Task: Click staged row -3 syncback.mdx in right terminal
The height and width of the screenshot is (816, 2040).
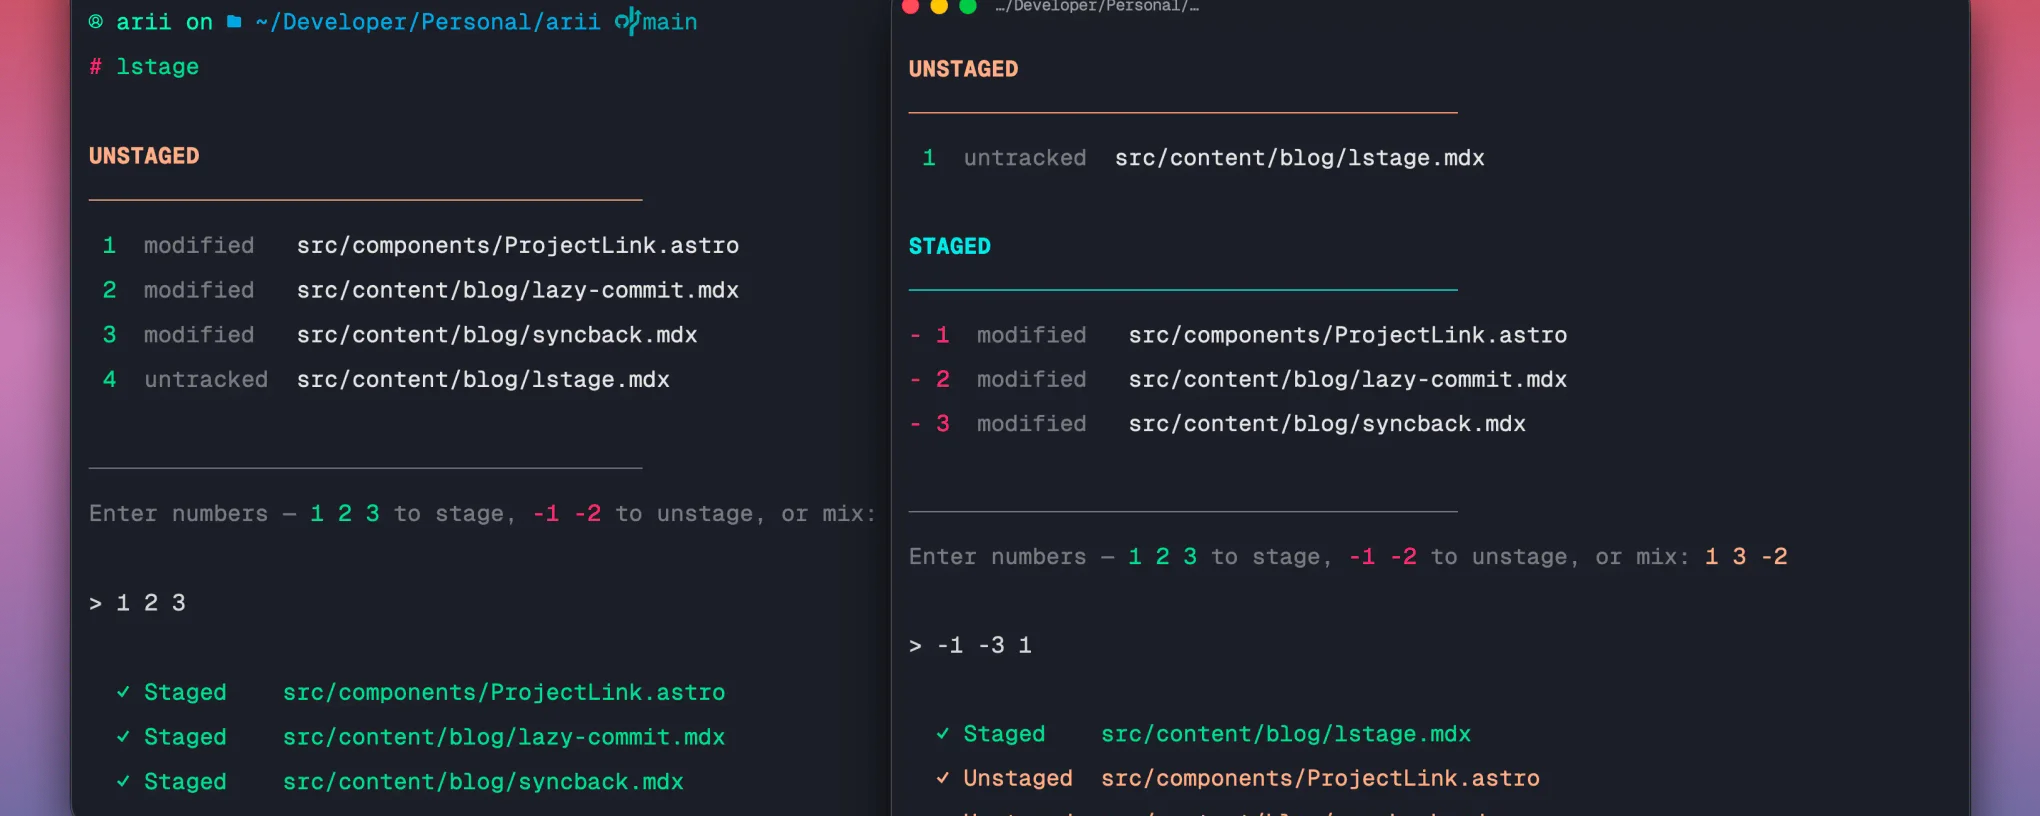Action: pyautogui.click(x=1217, y=424)
